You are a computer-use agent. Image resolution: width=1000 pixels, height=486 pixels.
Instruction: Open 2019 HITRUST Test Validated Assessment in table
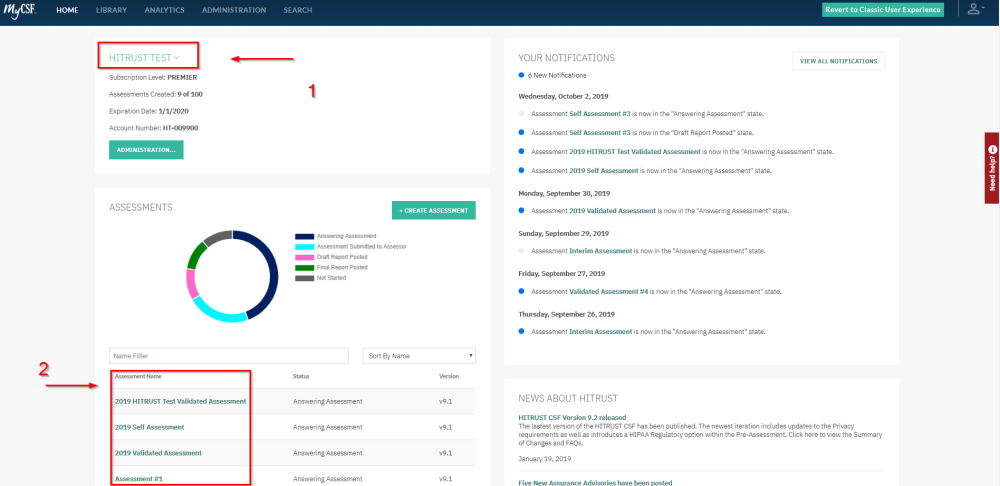tap(180, 402)
